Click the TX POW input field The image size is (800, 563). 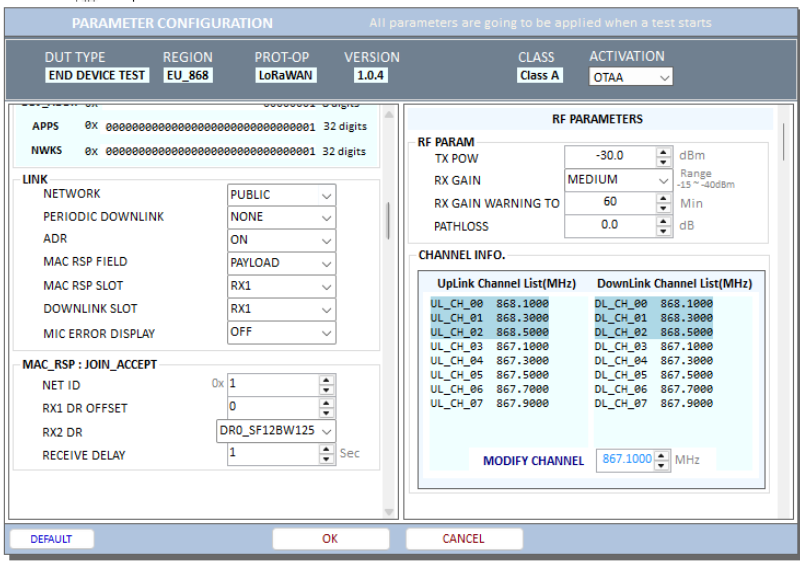click(x=610, y=156)
